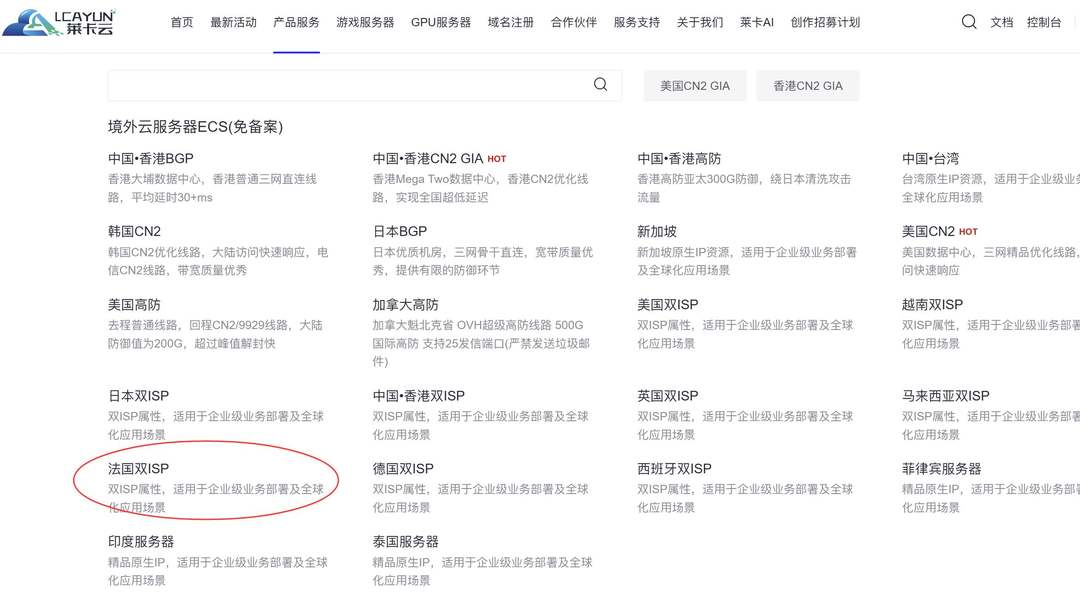Open 服务支持 in the top menu

point(636,23)
